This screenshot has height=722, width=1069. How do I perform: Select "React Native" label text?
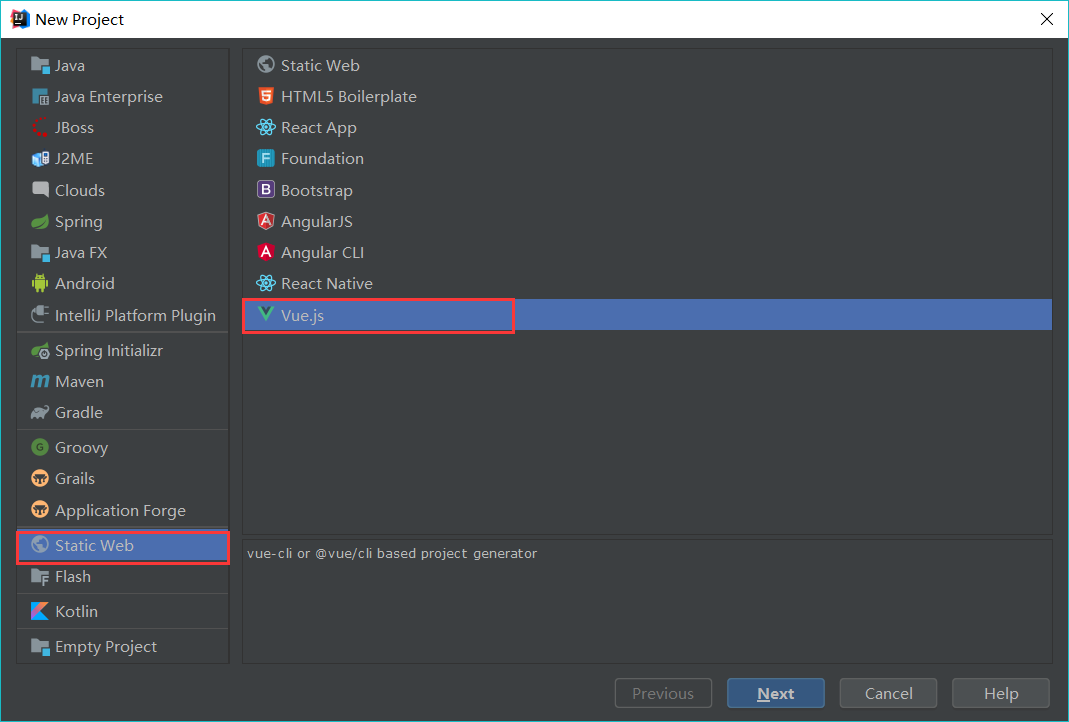tap(327, 284)
